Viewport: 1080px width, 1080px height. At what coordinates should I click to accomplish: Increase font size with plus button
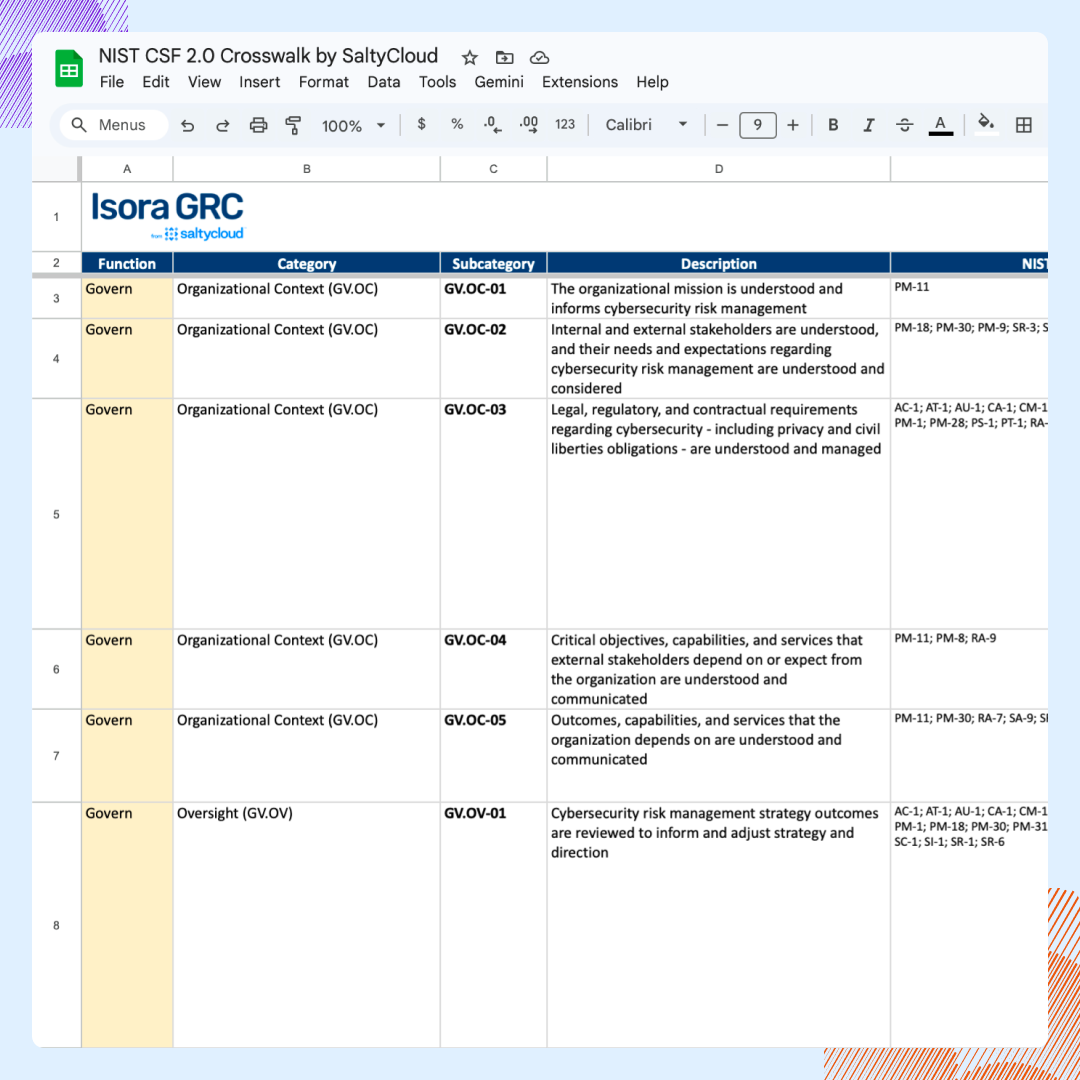793,125
